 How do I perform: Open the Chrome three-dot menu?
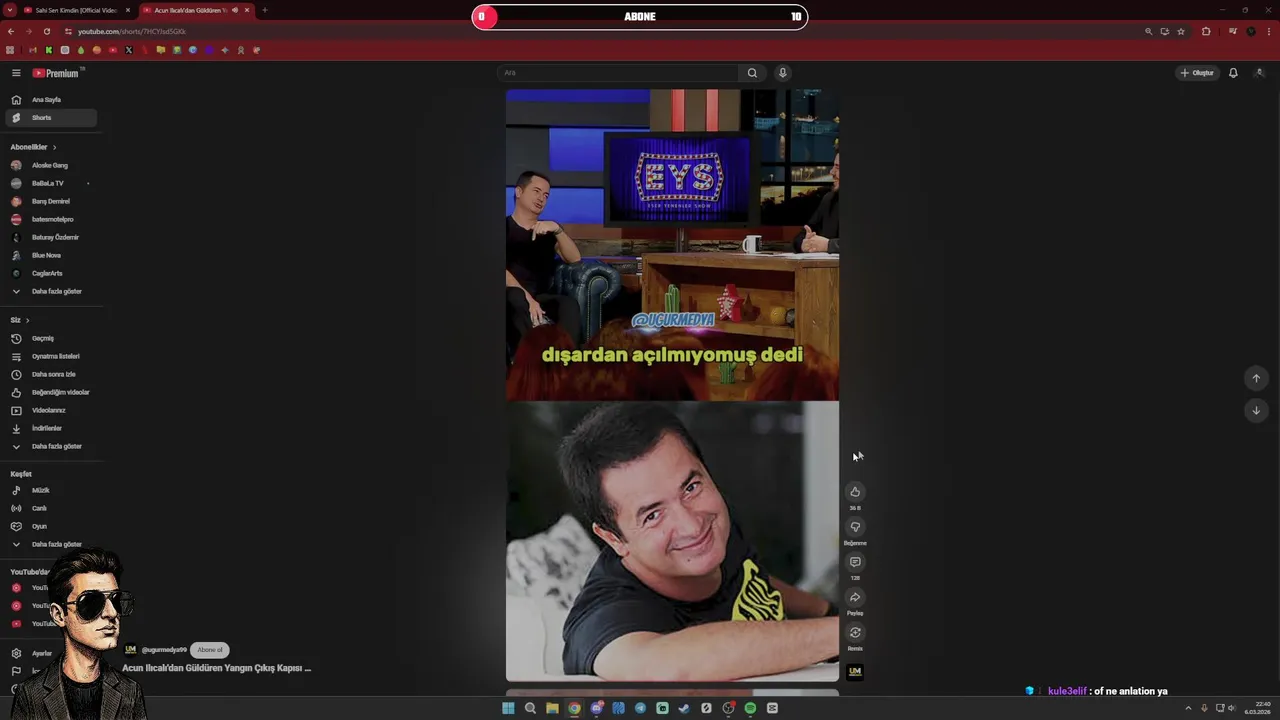click(x=1270, y=31)
